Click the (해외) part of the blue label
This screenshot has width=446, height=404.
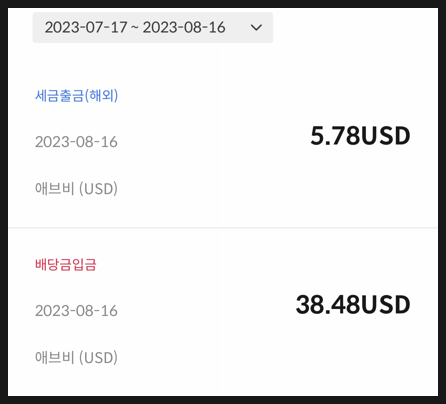point(101,96)
